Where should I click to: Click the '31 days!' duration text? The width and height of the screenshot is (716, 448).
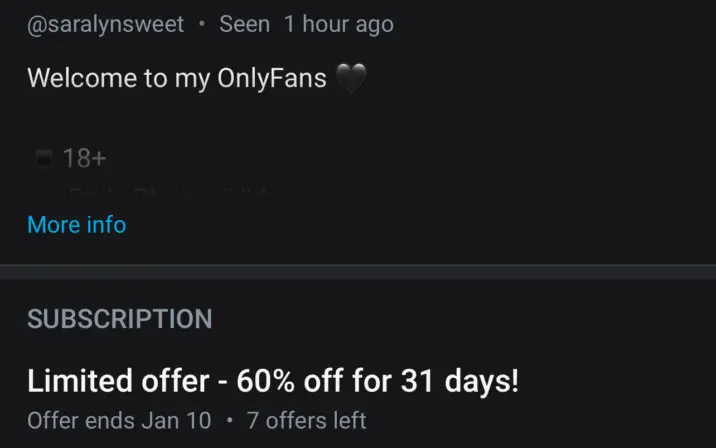click(x=460, y=381)
